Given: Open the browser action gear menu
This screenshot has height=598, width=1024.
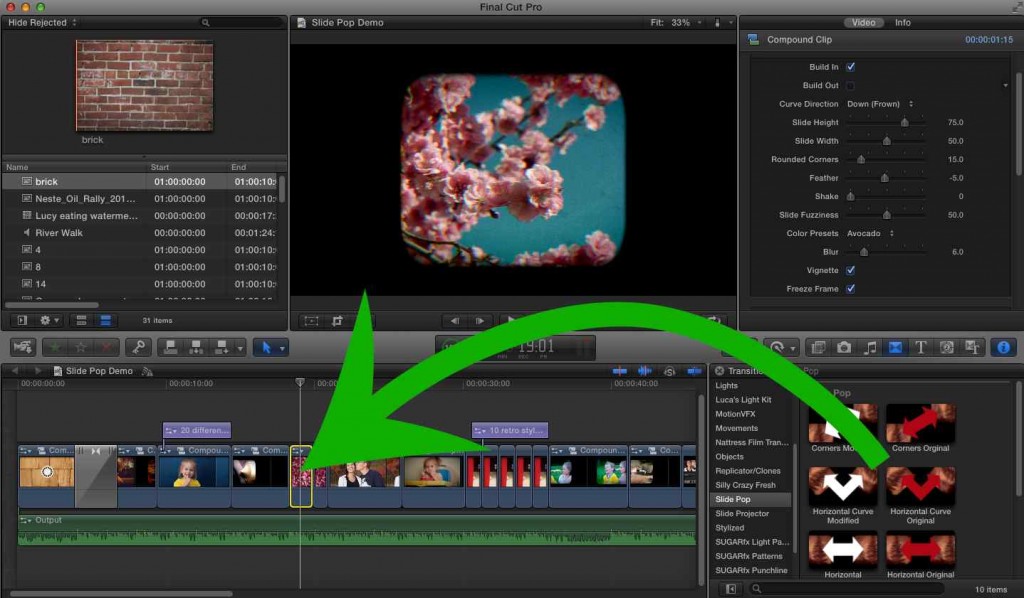Looking at the screenshot, I should (x=49, y=321).
